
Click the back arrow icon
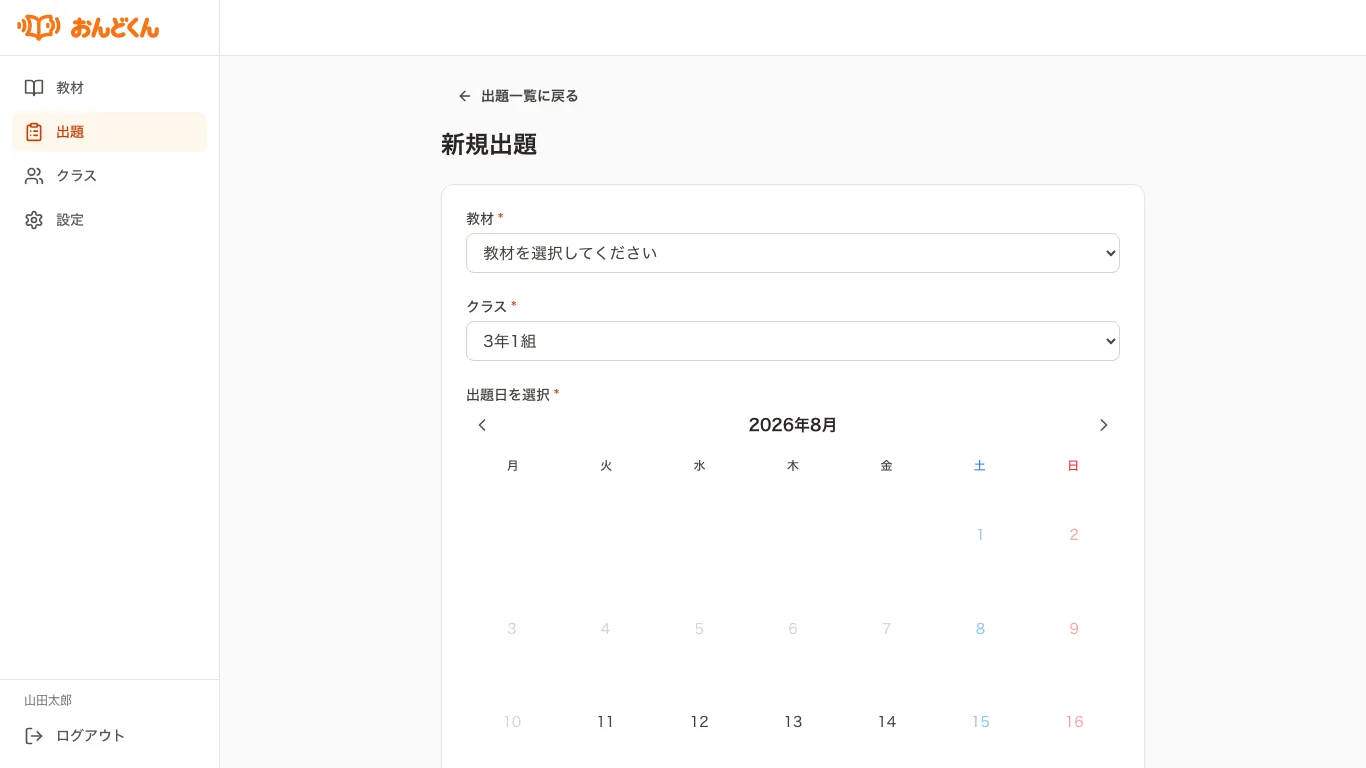(x=465, y=96)
